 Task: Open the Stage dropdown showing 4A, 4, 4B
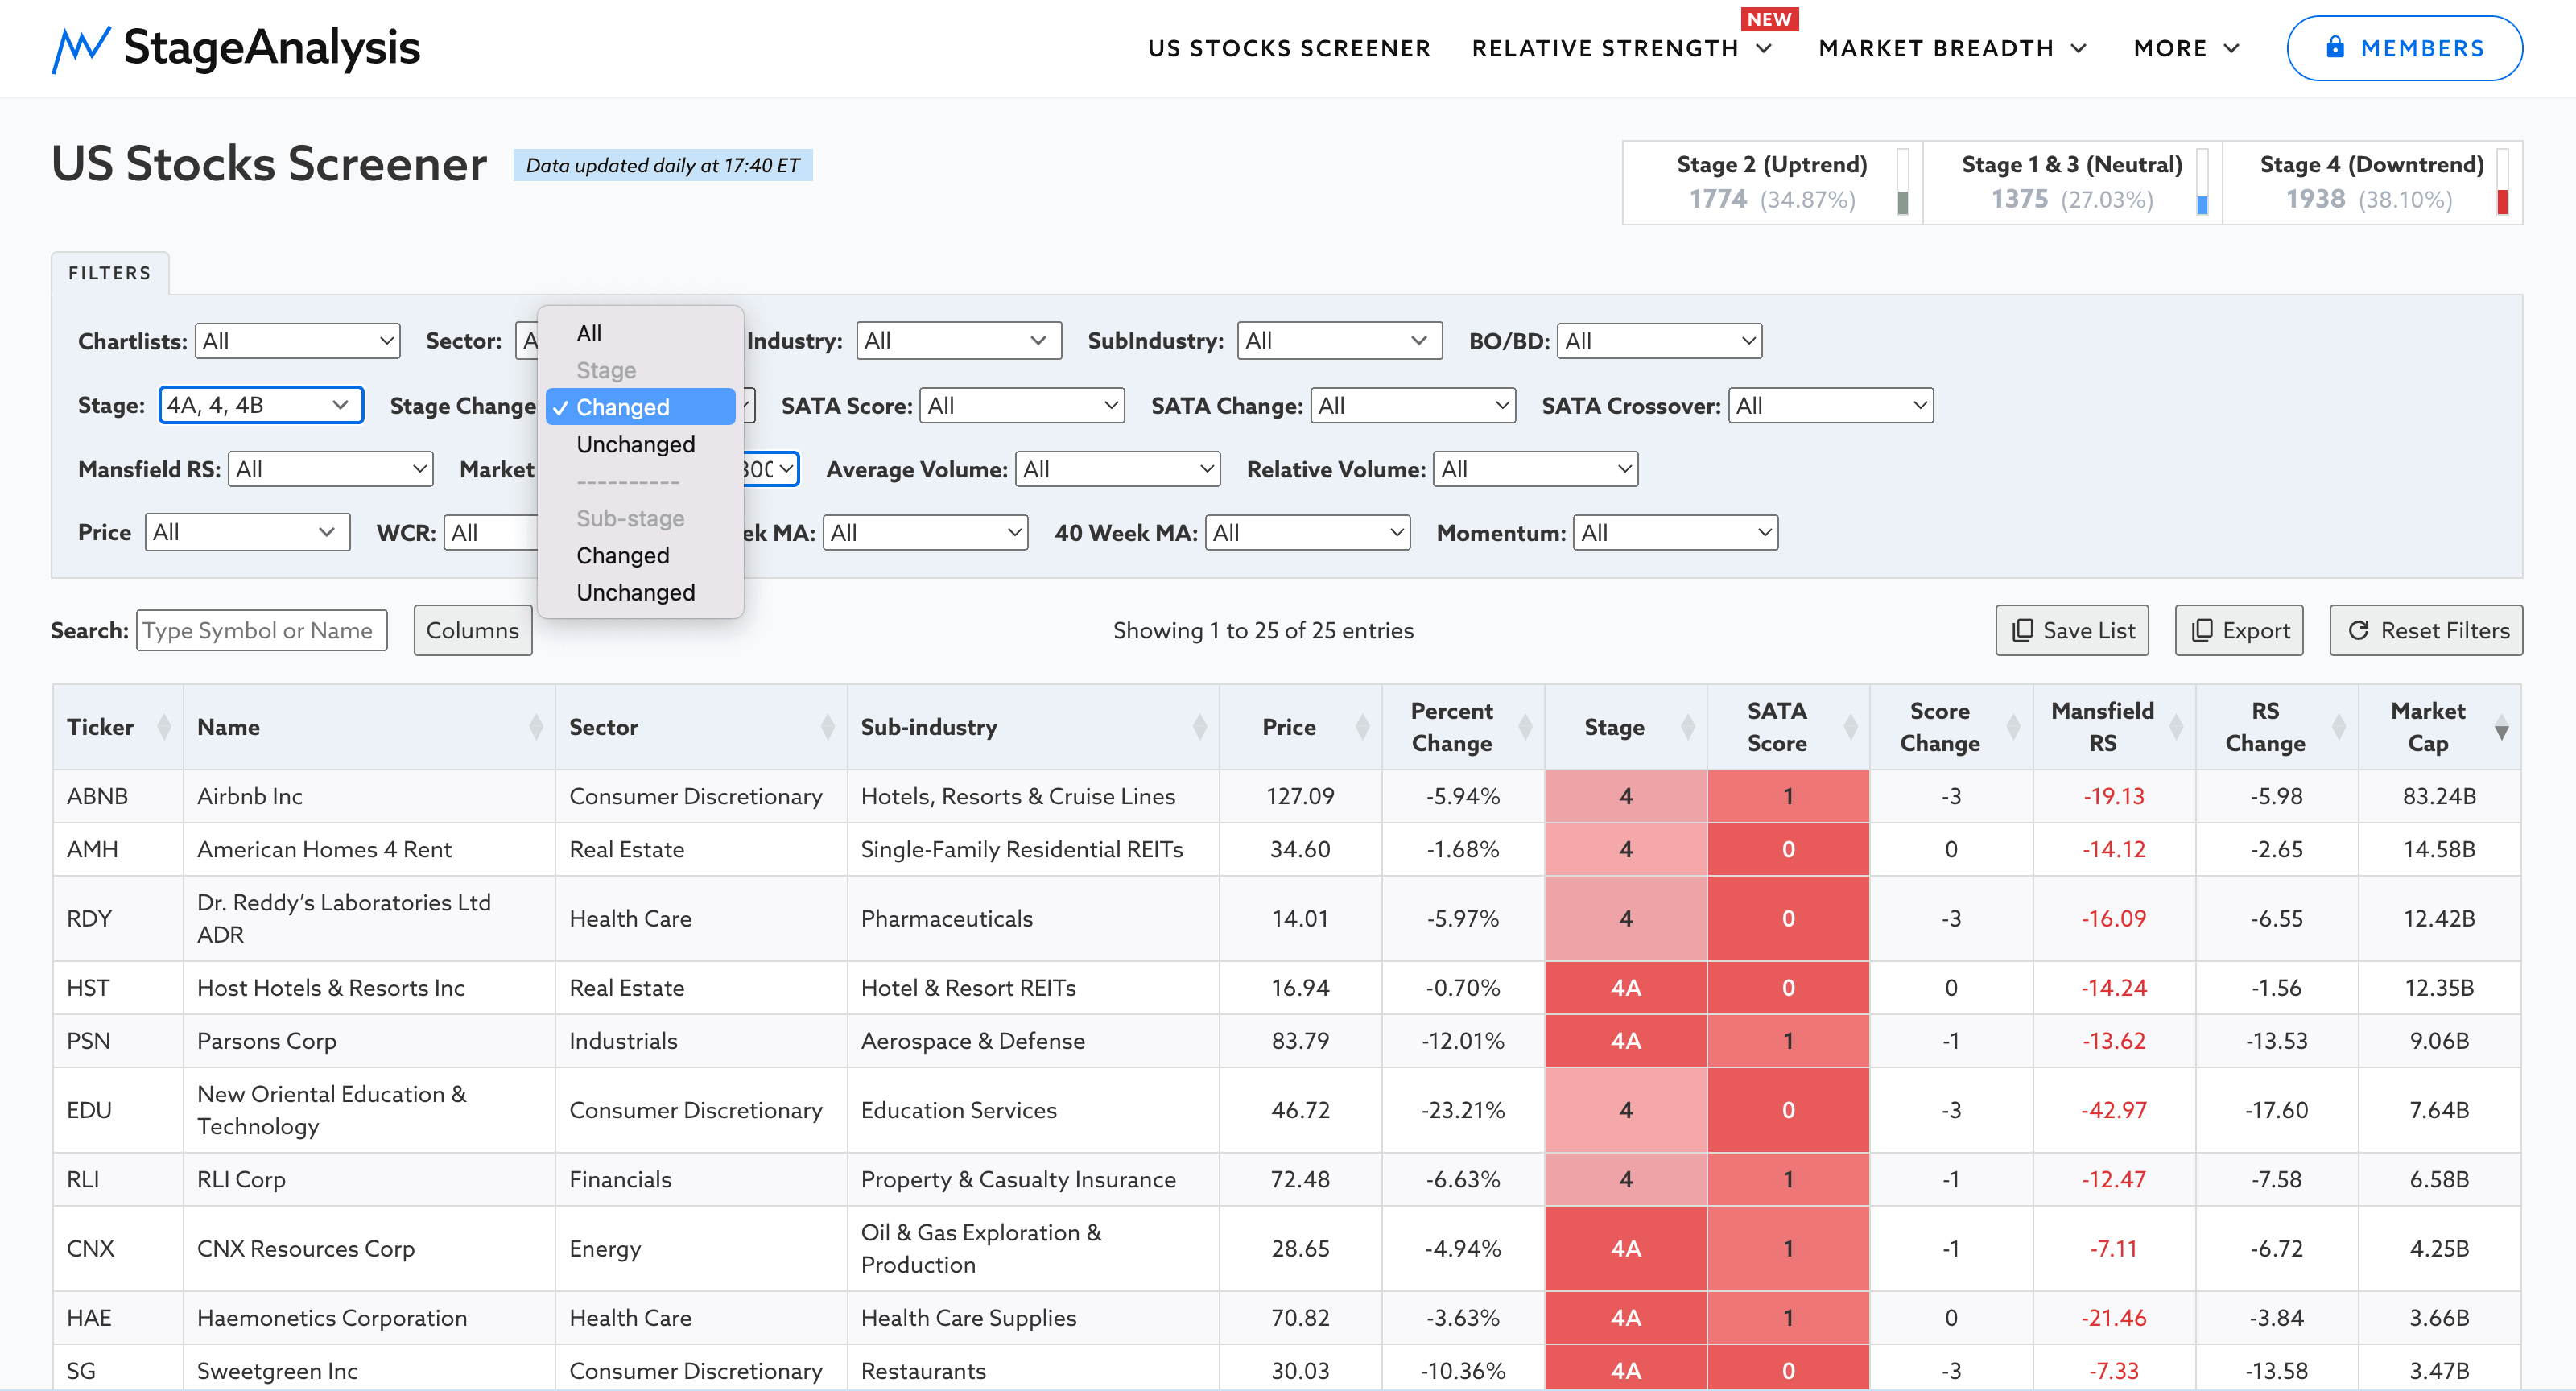click(x=261, y=405)
